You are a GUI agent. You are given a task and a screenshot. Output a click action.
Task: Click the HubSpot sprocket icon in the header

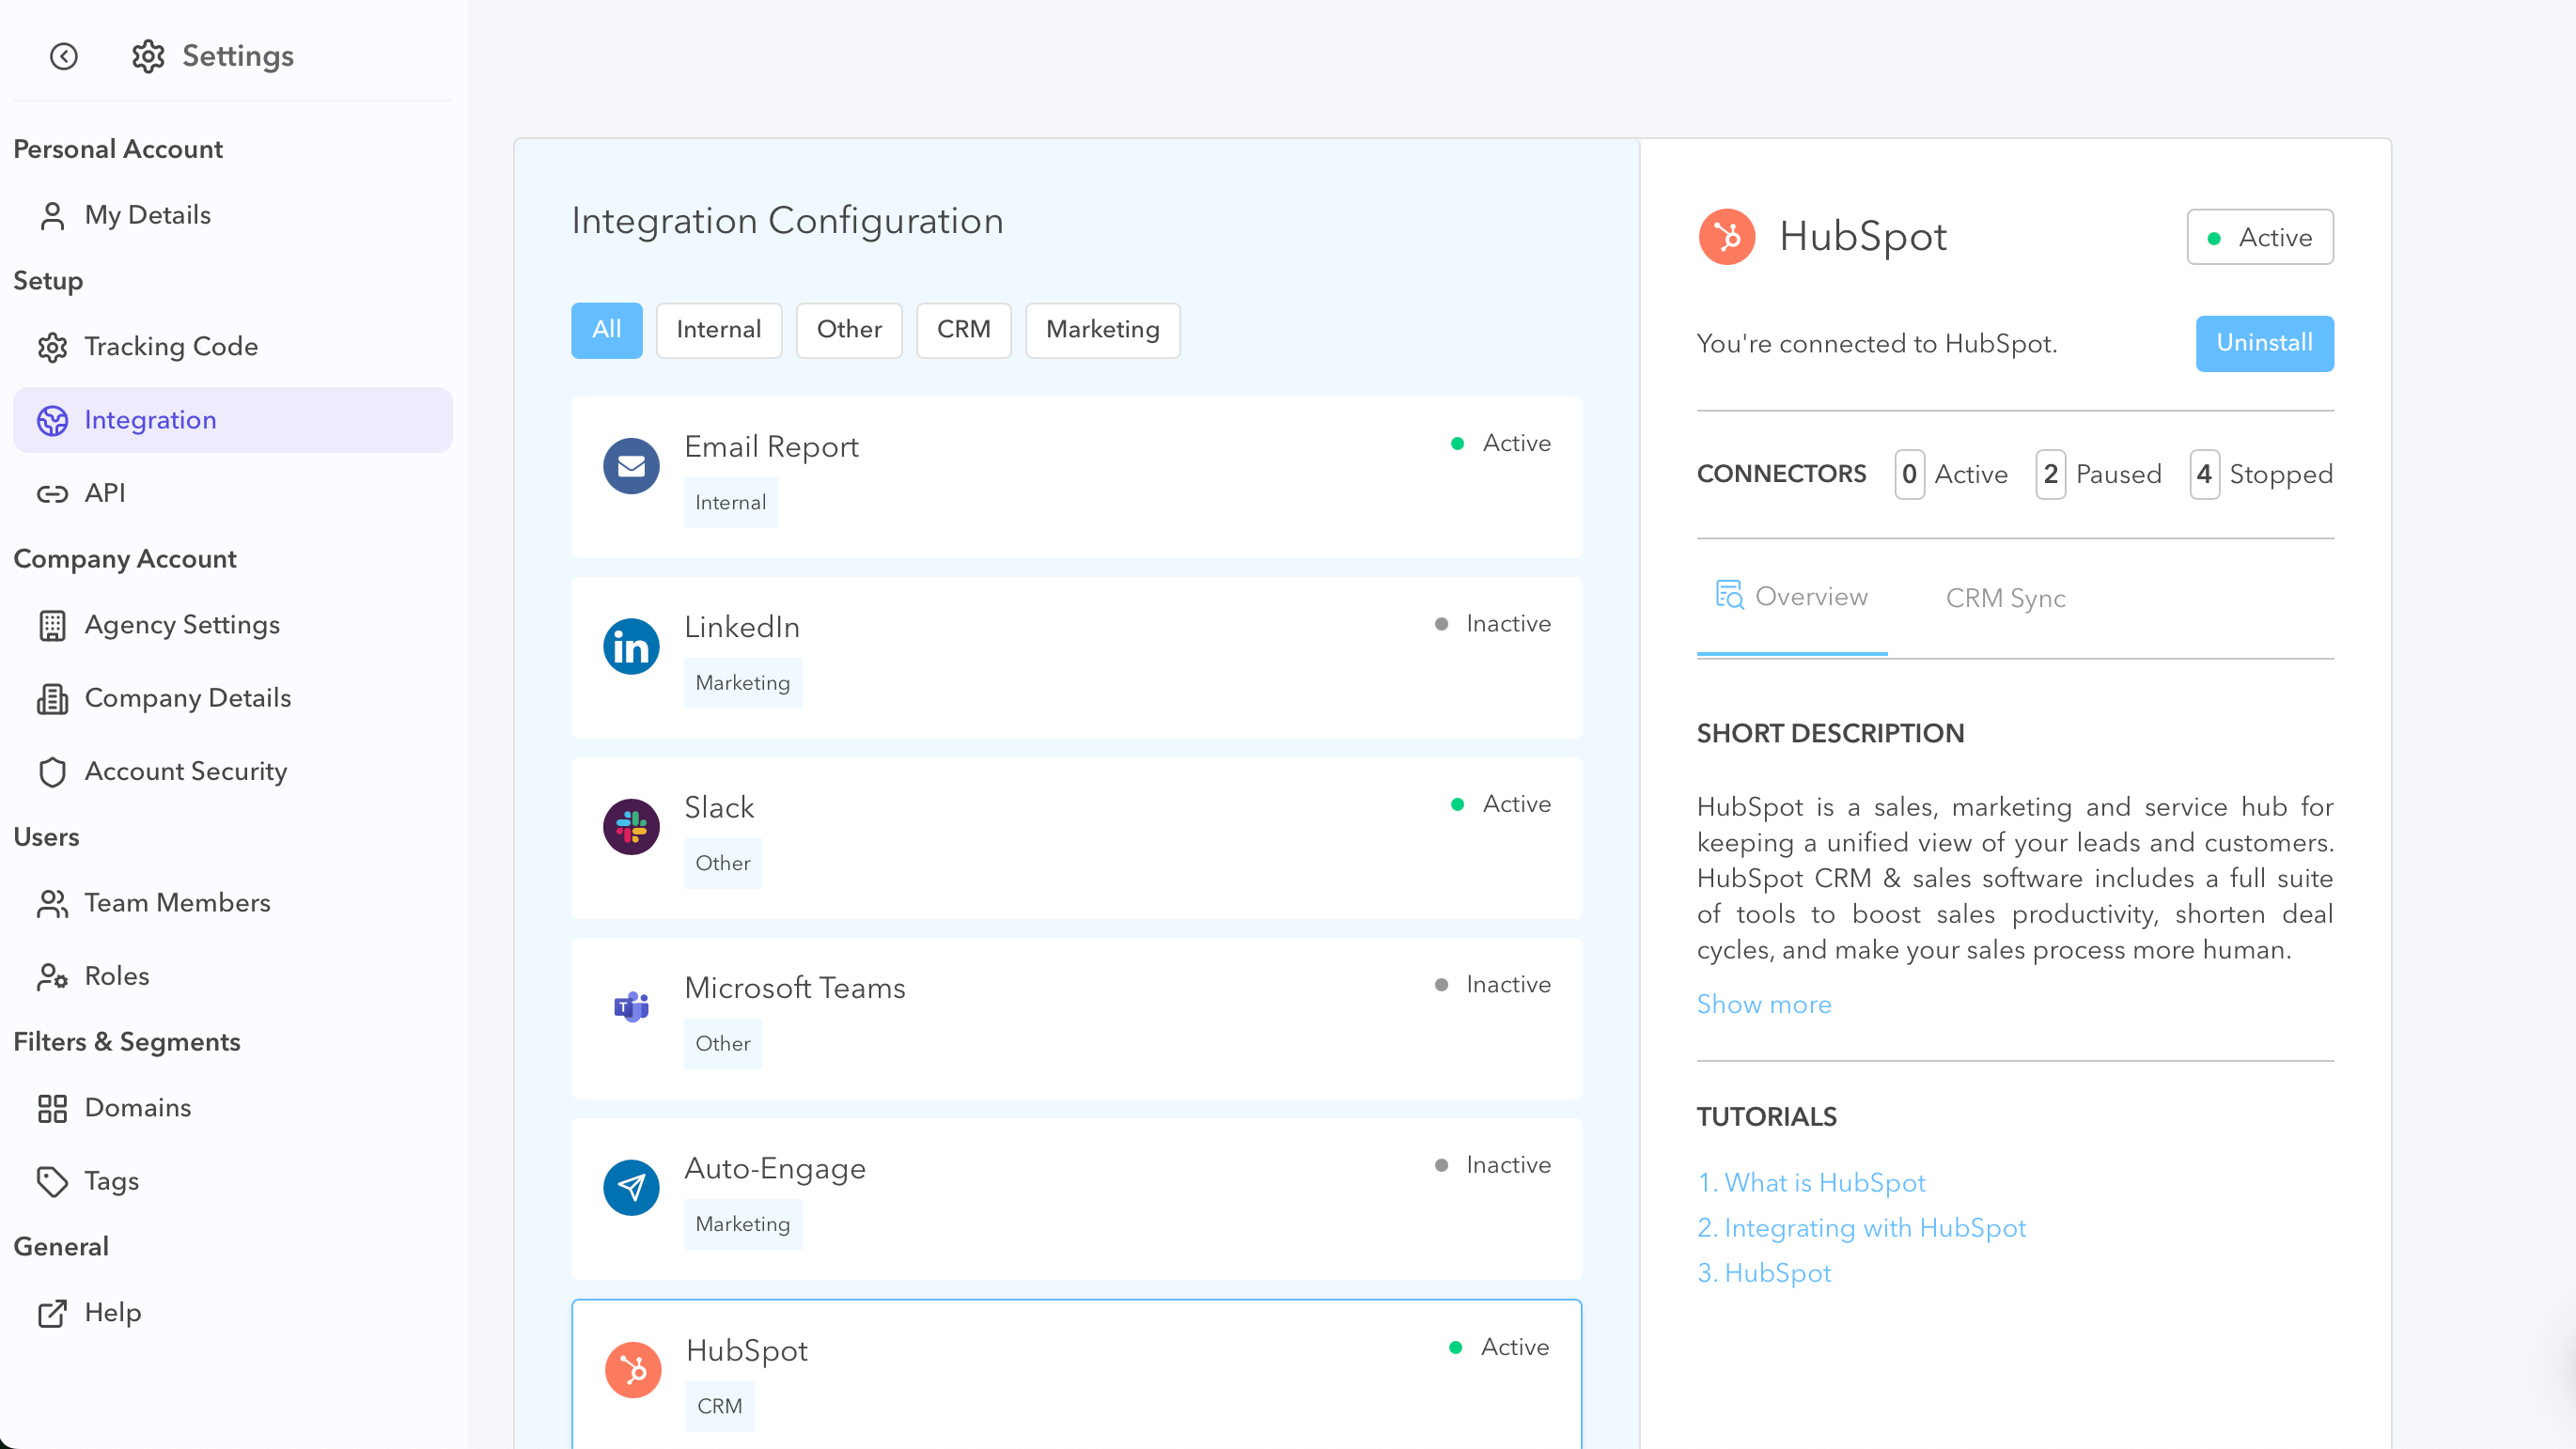point(1726,237)
